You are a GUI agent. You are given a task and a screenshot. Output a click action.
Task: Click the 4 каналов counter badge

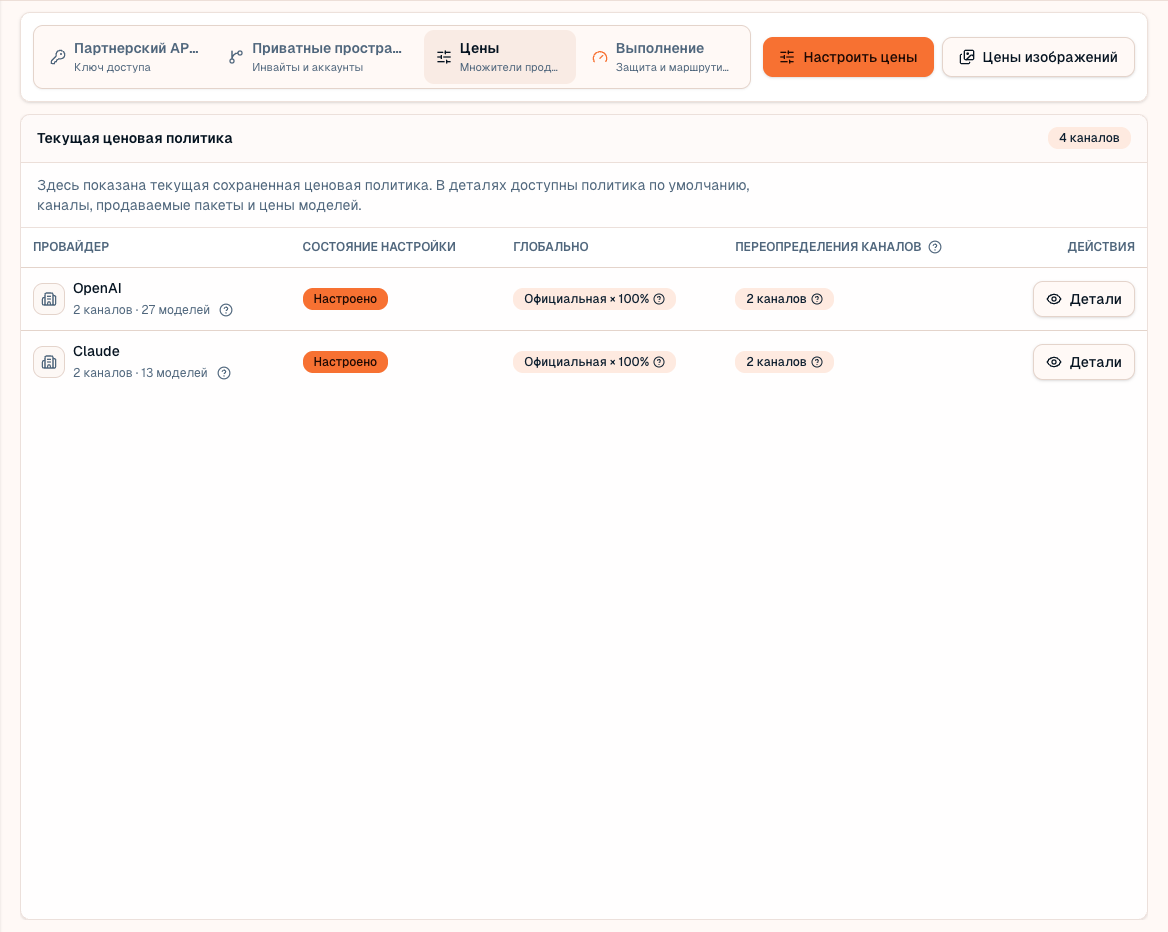click(x=1089, y=138)
